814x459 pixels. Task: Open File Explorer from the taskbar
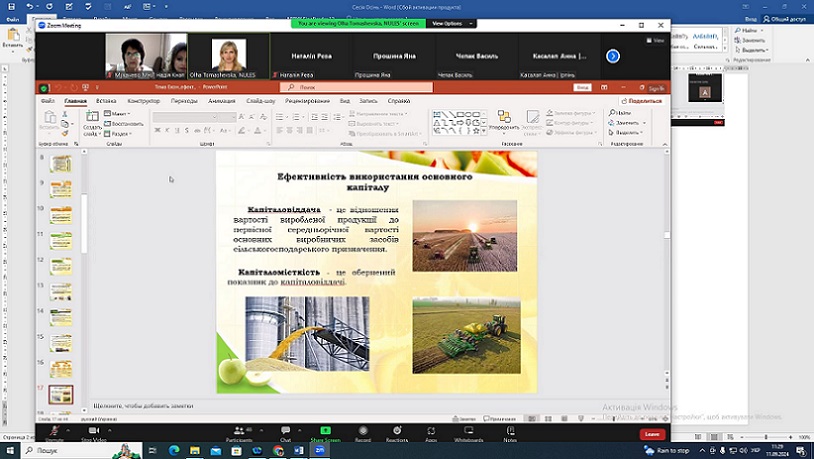tap(195, 450)
